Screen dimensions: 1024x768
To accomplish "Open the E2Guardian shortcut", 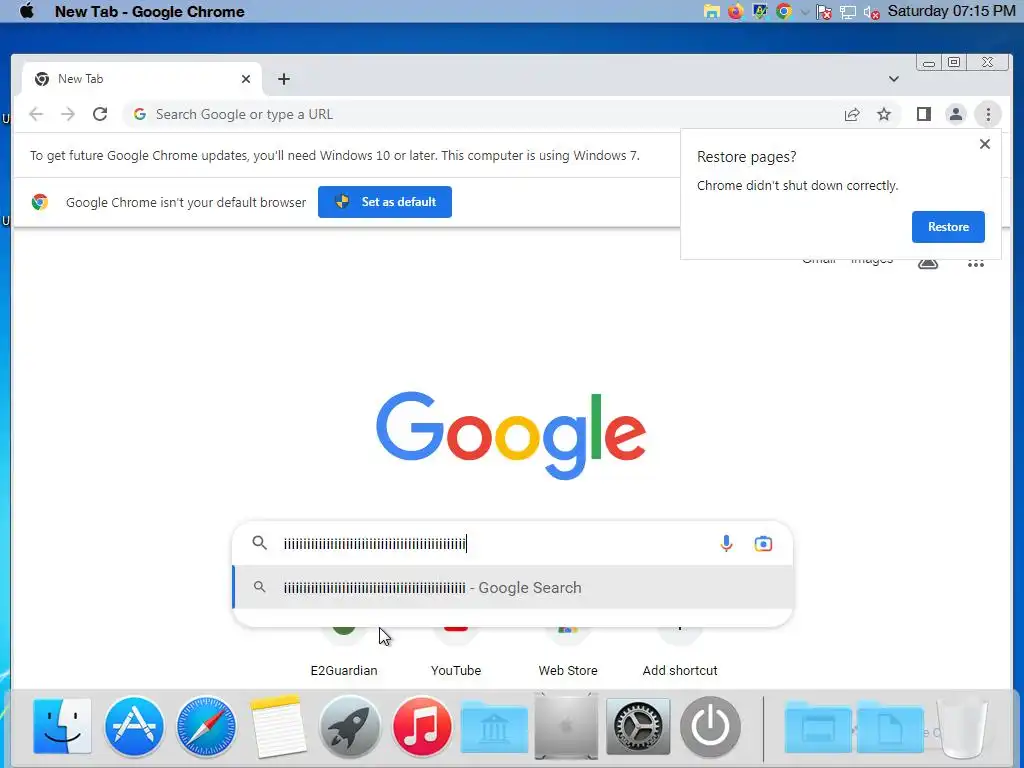I will coord(344,653).
